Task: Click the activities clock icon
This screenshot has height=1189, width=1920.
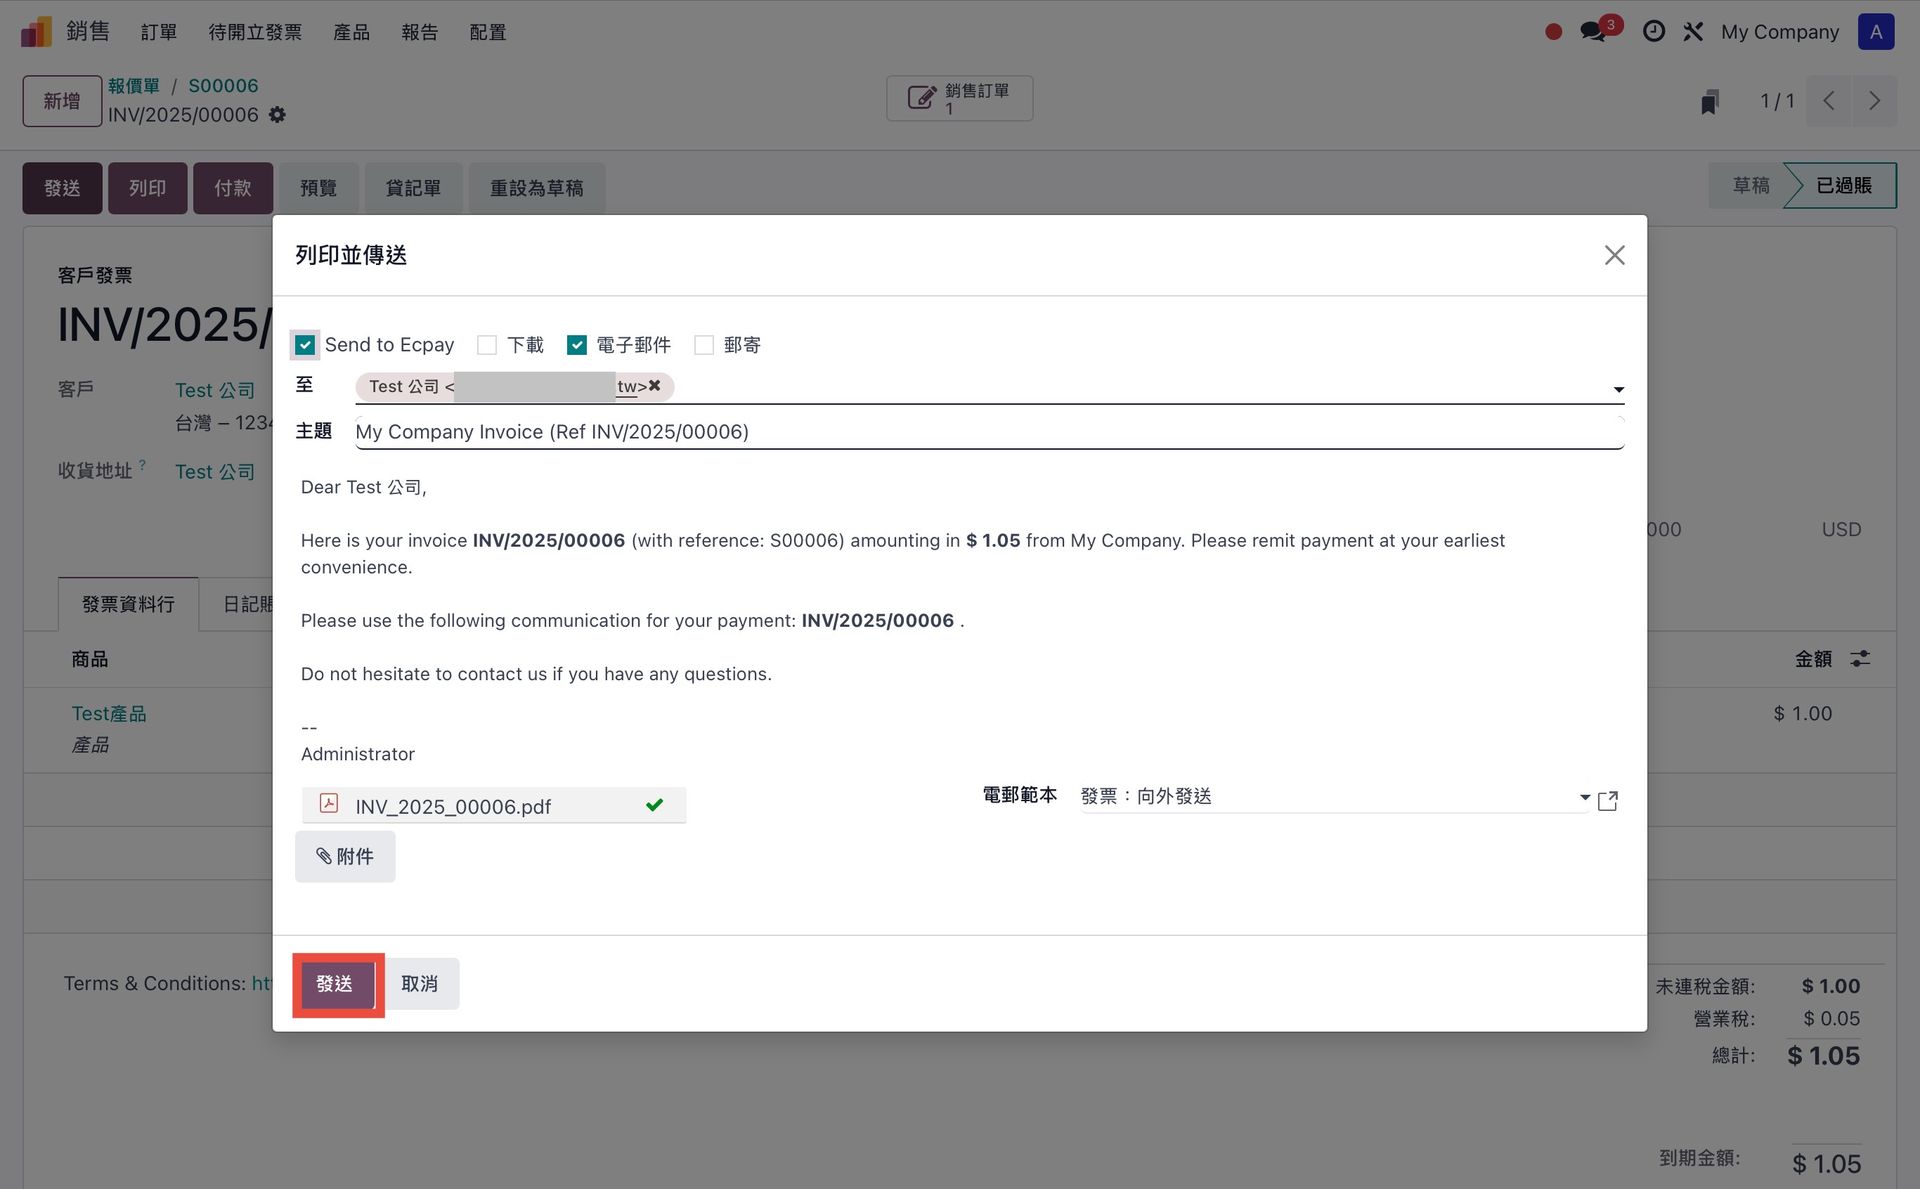Action: point(1654,31)
